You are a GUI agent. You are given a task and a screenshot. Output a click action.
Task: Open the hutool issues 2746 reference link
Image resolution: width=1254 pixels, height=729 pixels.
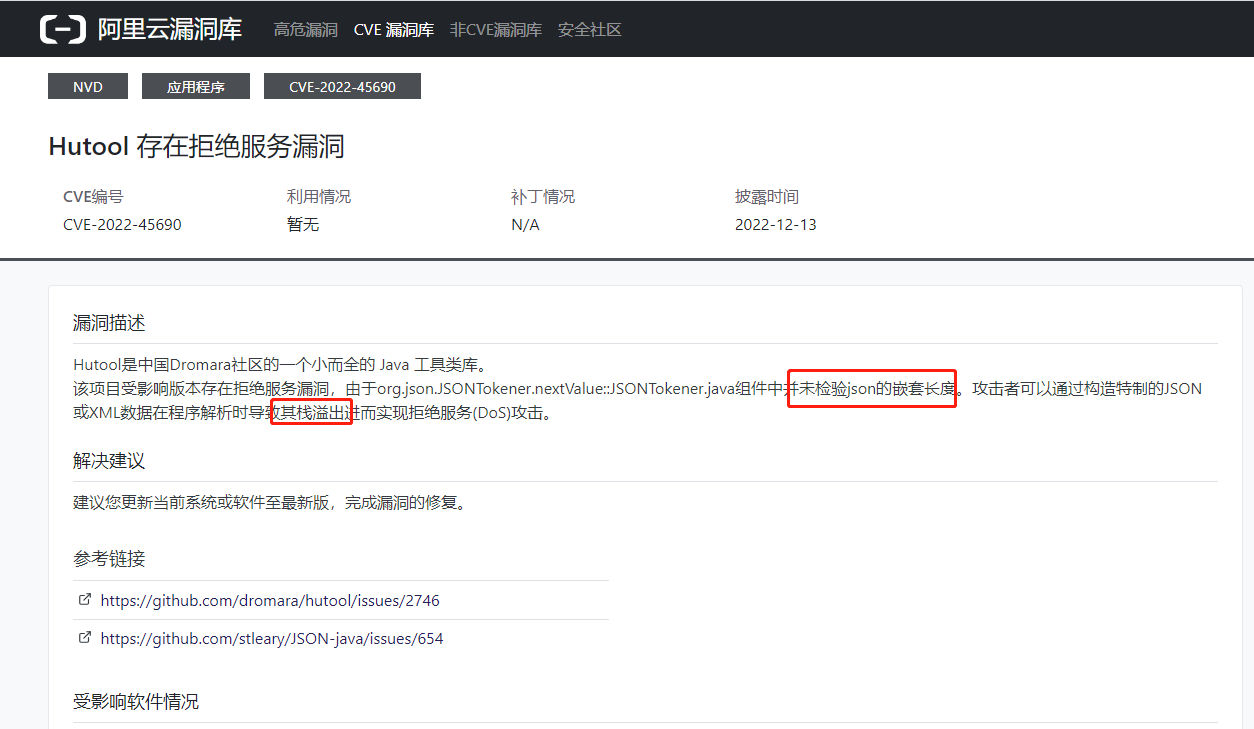point(270,601)
